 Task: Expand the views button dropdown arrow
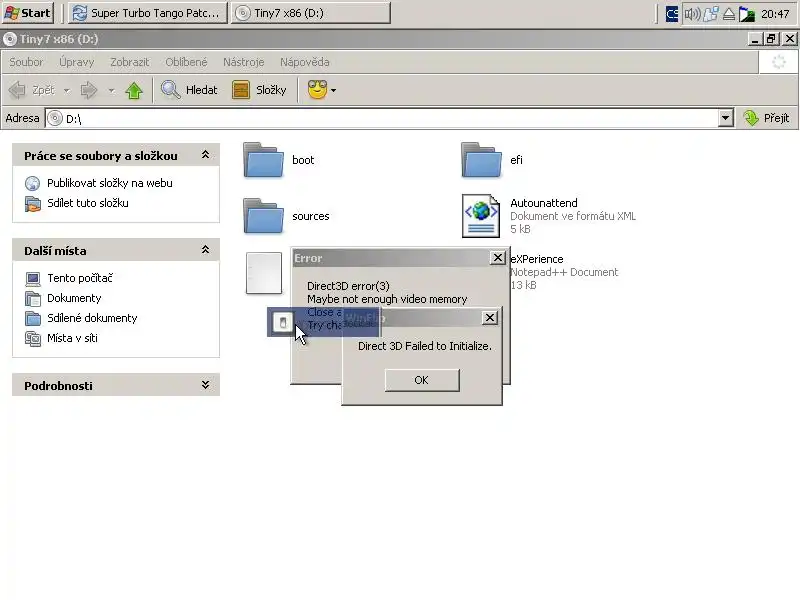point(334,91)
